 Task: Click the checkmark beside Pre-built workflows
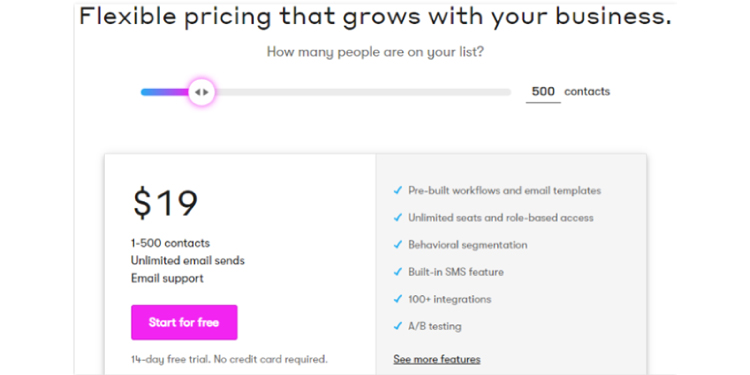coord(397,190)
